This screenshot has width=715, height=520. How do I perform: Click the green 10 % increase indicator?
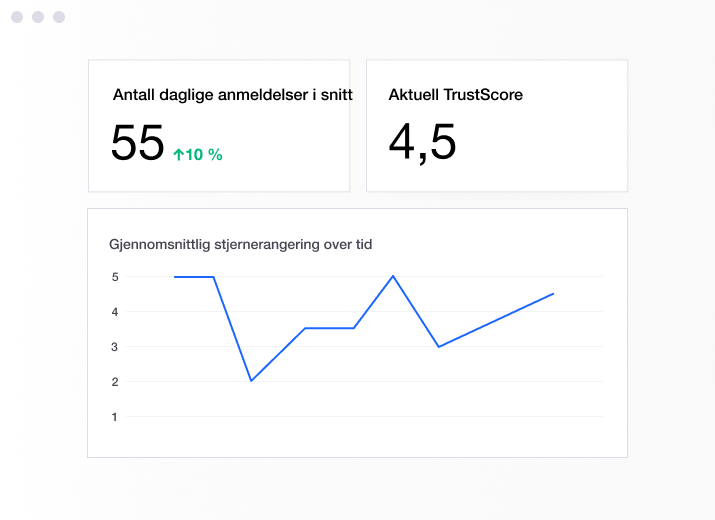coord(198,155)
